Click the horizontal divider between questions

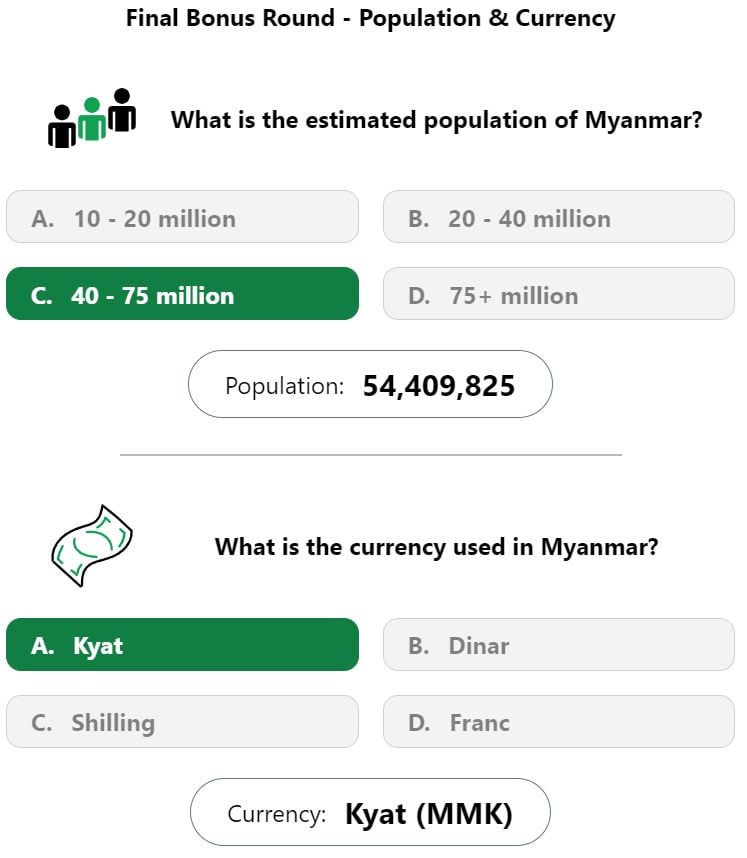click(370, 455)
